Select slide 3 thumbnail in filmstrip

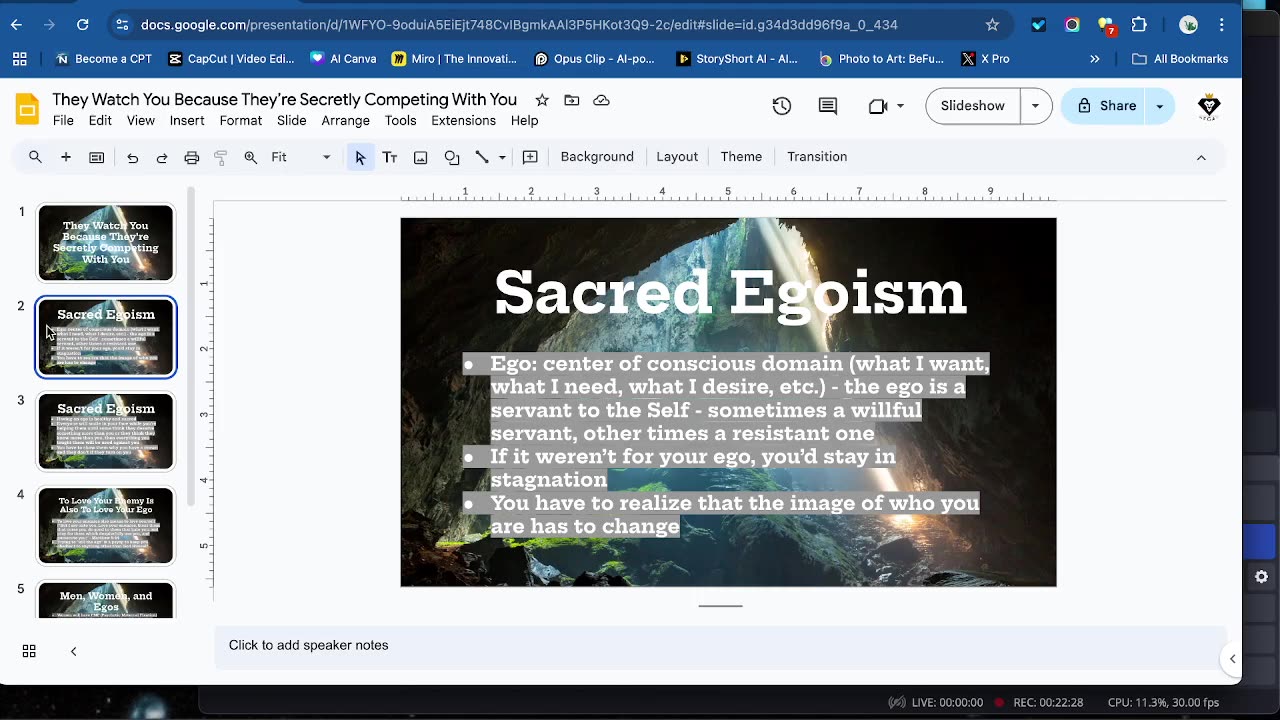(x=106, y=431)
